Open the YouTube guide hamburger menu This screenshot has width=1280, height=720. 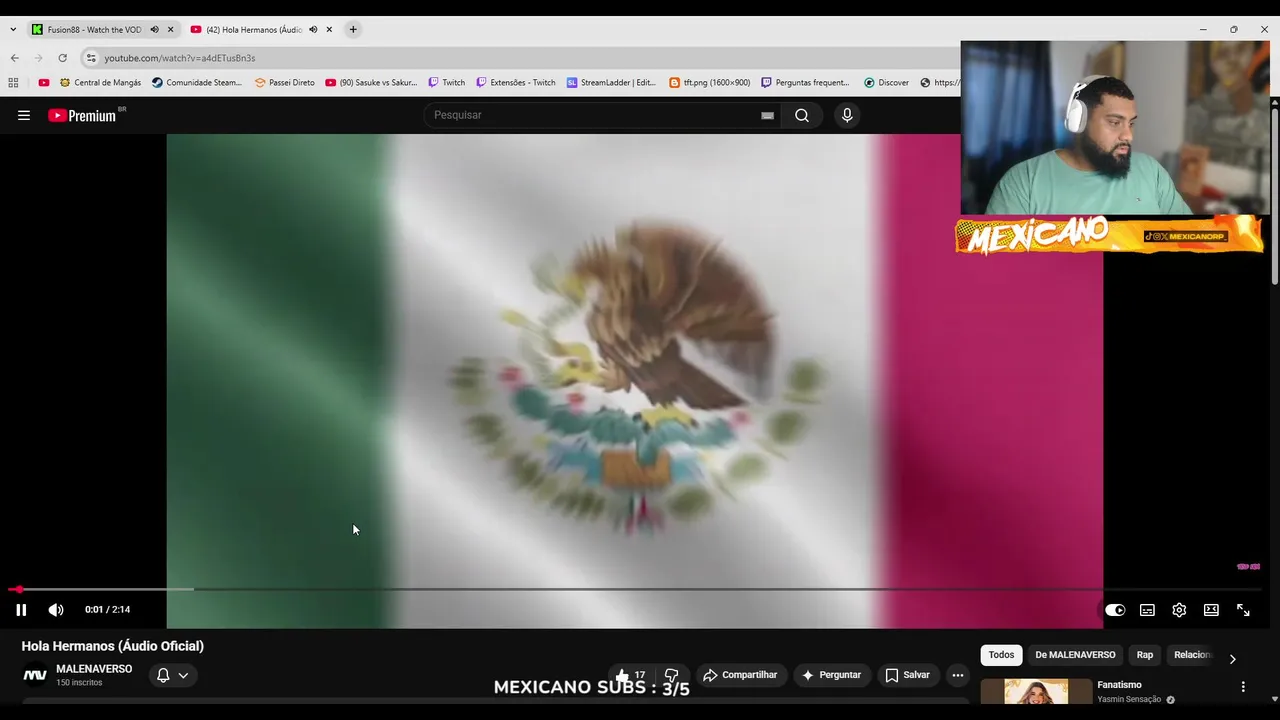pyautogui.click(x=24, y=115)
